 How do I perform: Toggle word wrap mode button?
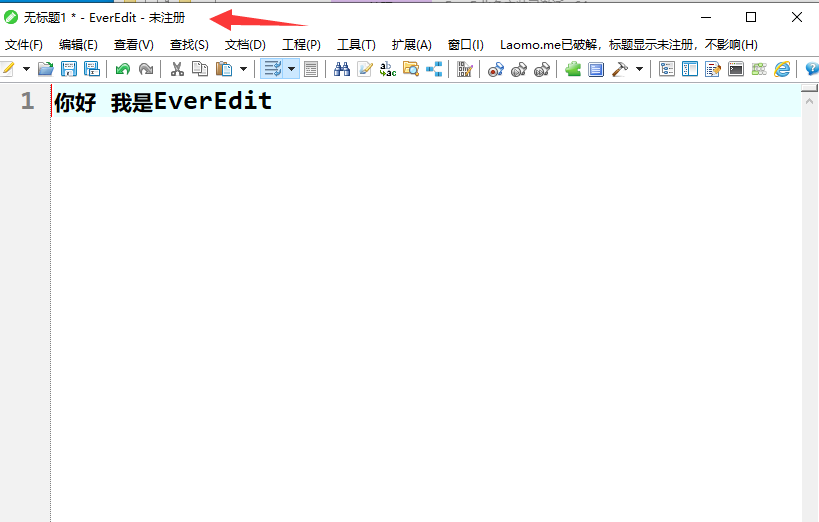pos(272,69)
